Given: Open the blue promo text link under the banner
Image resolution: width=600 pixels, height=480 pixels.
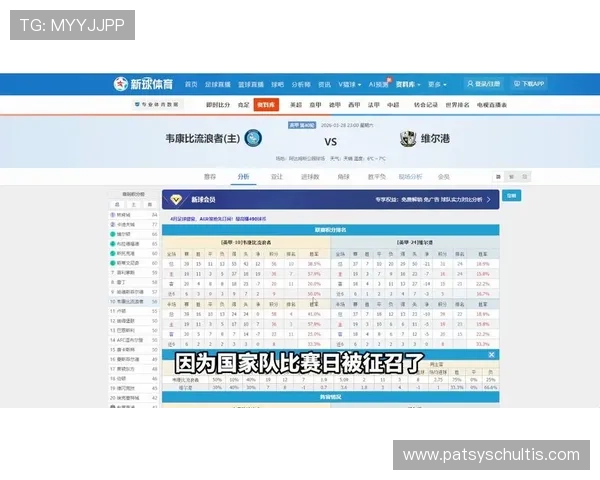Looking at the screenshot, I should pos(218,219).
